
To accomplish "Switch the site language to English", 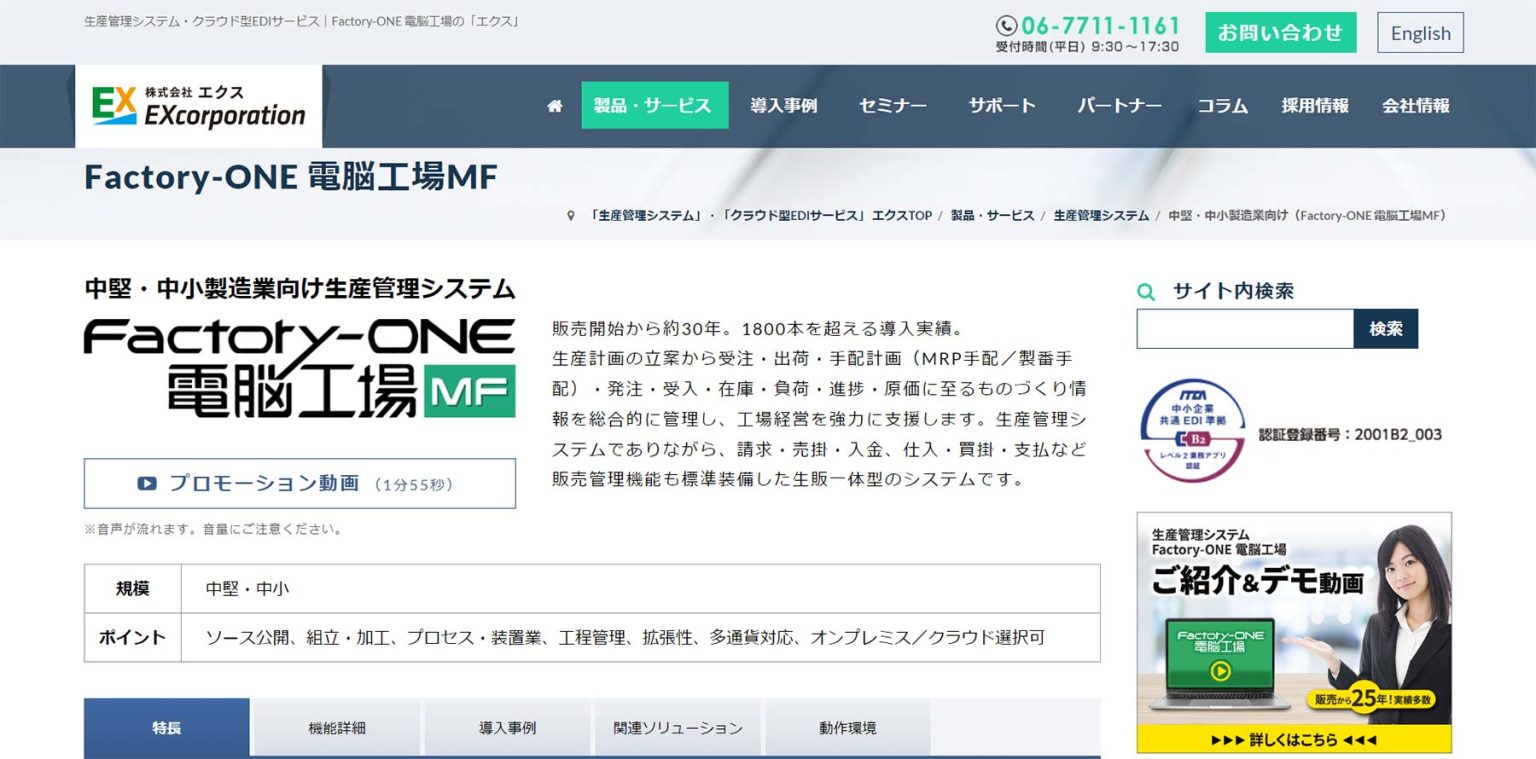I will click(x=1420, y=32).
